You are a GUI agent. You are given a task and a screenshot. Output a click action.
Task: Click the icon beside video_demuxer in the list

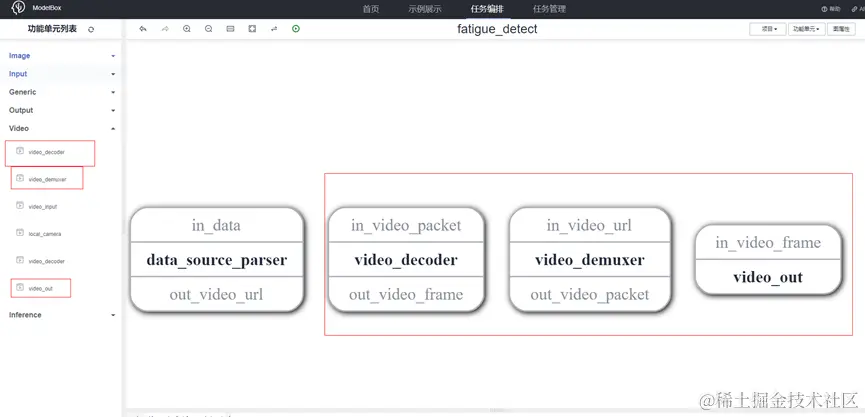click(x=20, y=178)
